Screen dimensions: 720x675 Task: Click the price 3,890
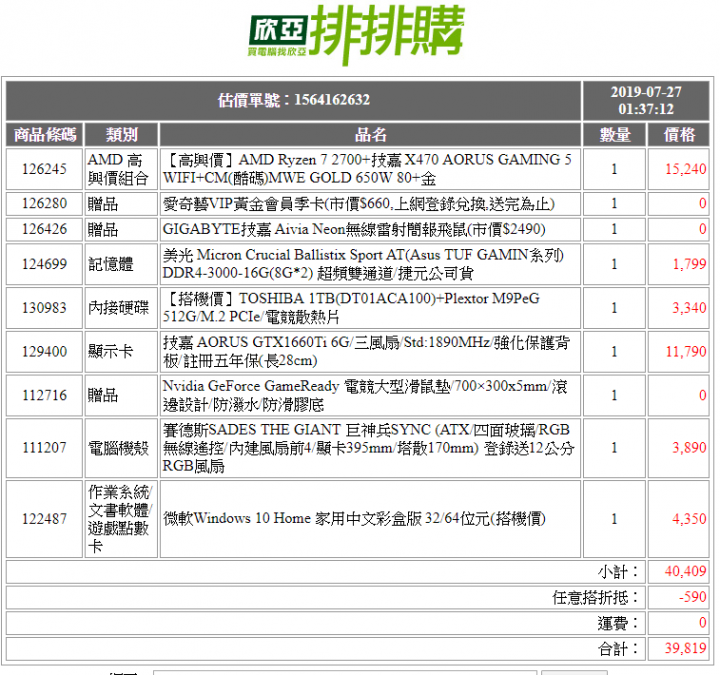tap(689, 448)
